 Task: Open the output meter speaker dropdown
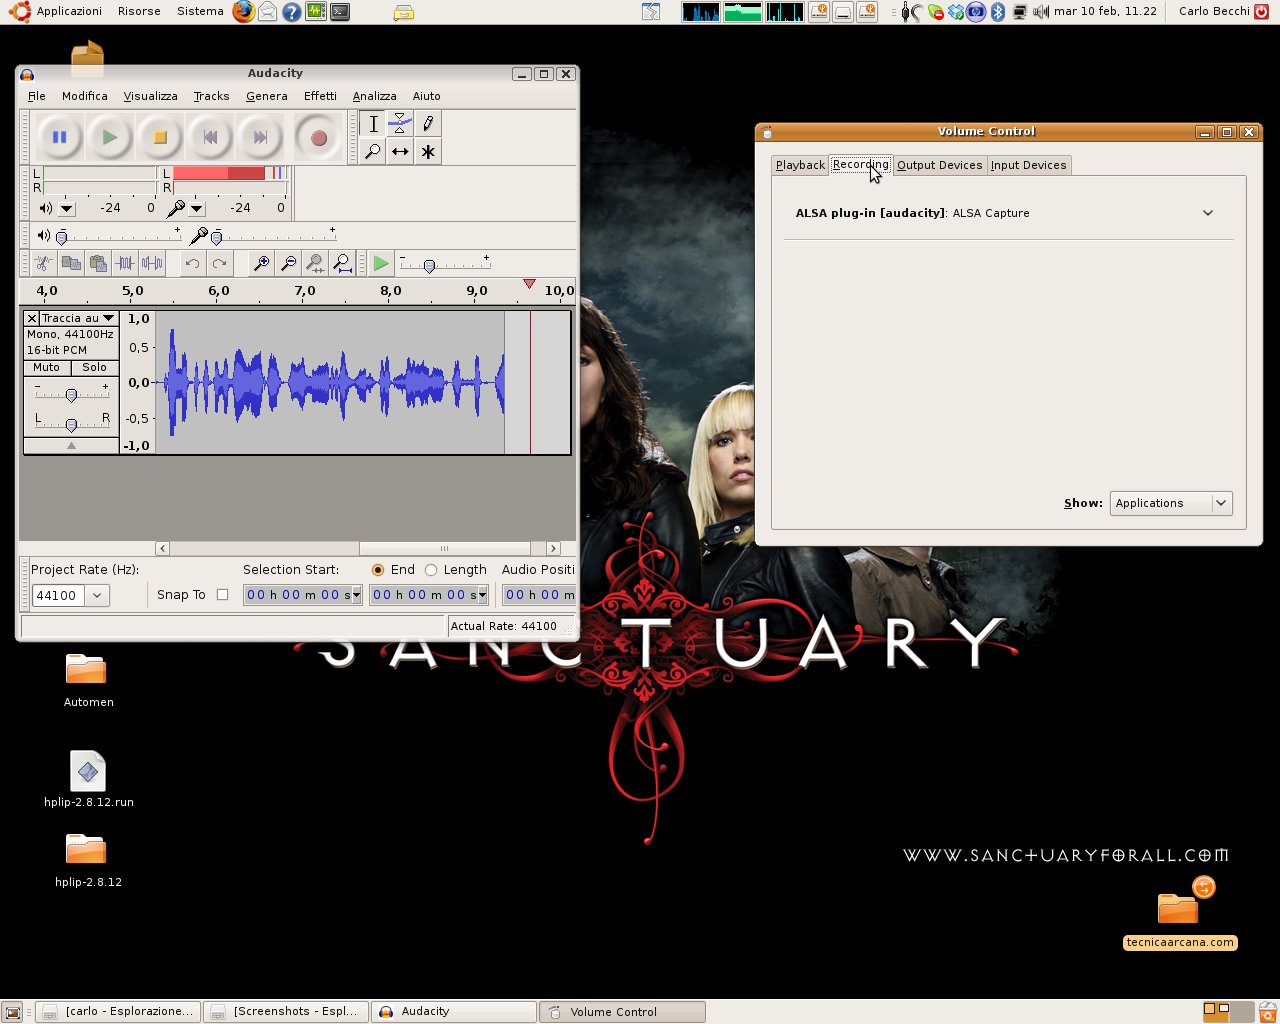tap(67, 209)
